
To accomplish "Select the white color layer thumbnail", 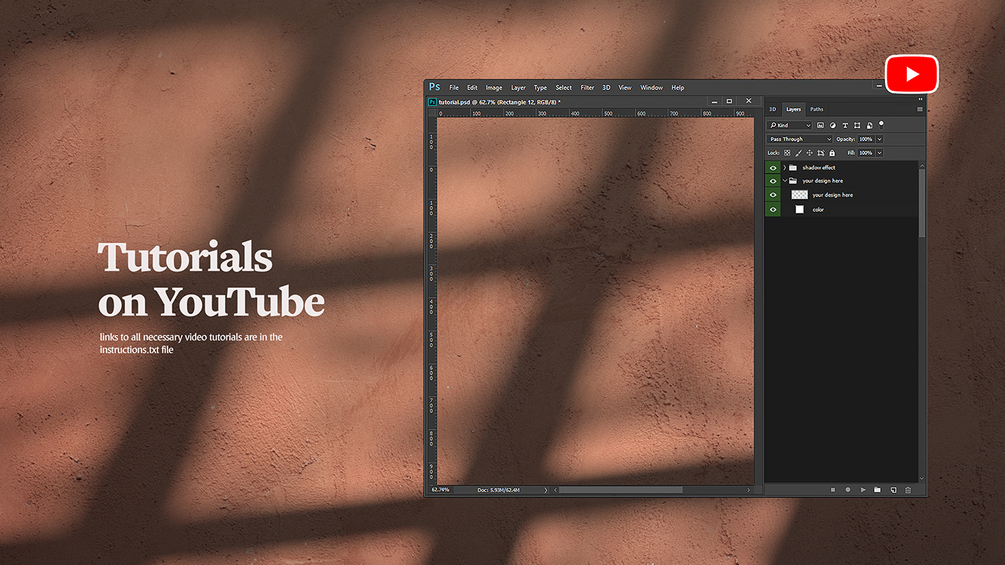I will click(799, 209).
